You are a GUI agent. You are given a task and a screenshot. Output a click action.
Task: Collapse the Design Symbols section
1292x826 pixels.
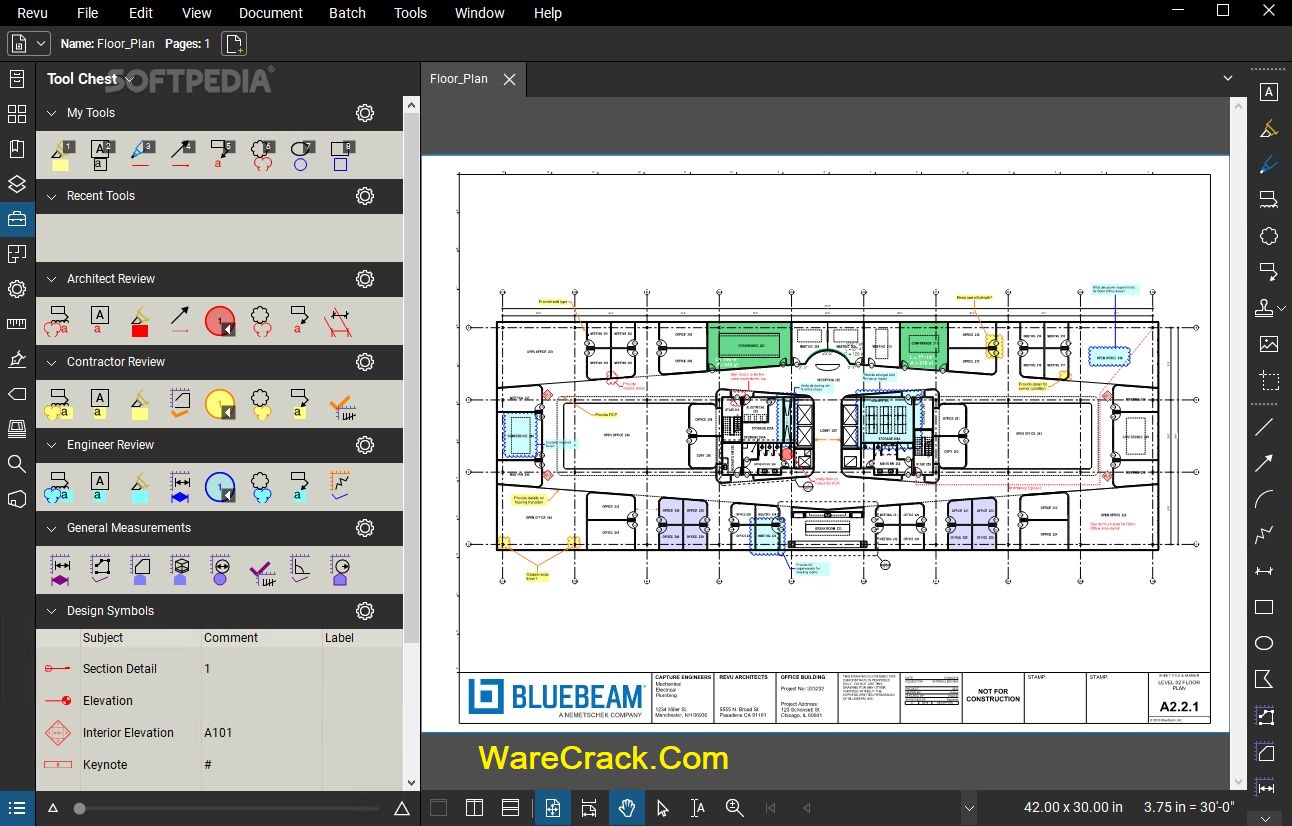tap(52, 611)
